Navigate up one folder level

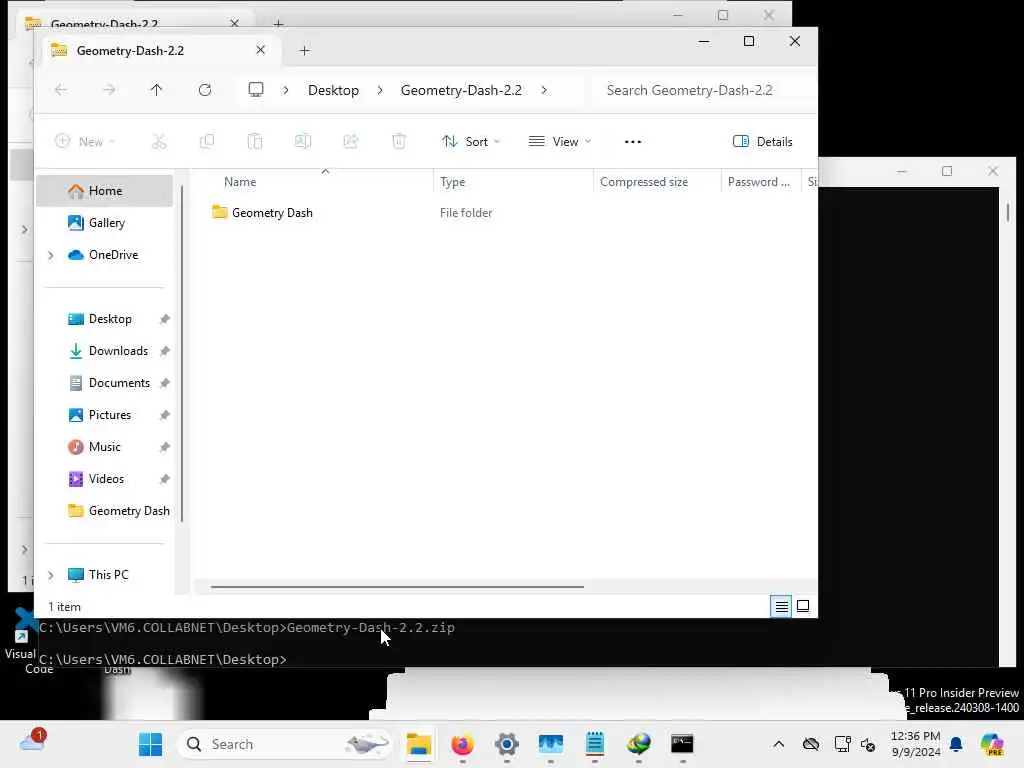[x=156, y=89]
